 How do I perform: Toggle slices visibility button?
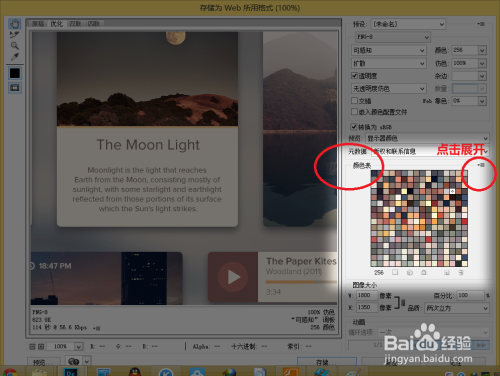click(15, 88)
